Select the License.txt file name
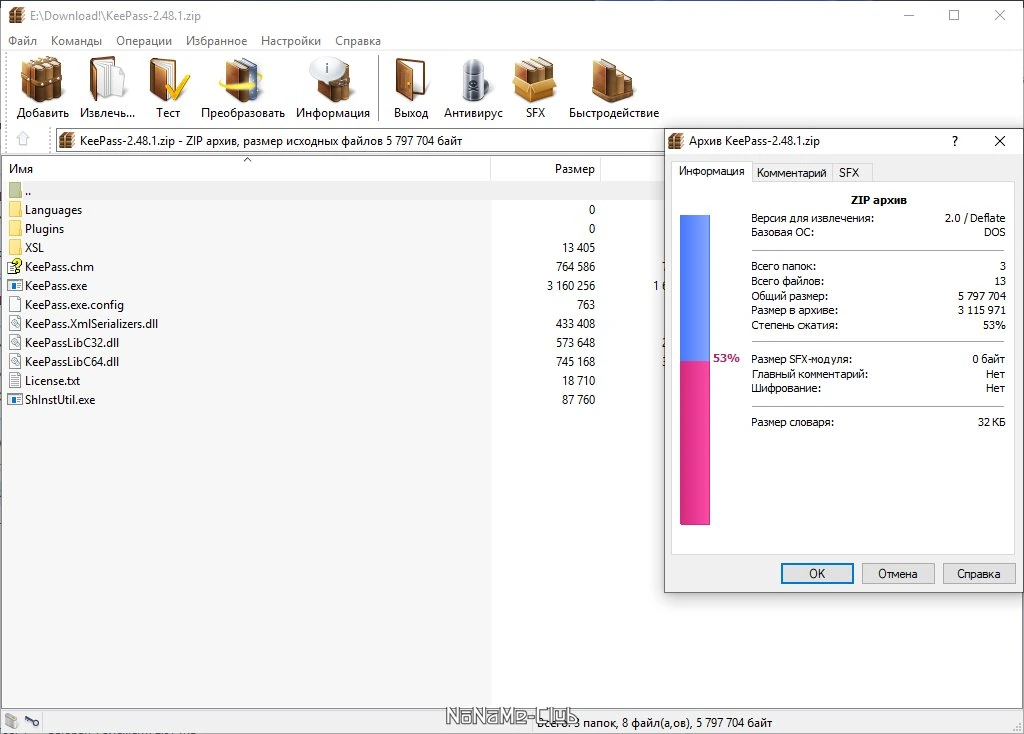Screen dimensions: 1024x734 (x=52, y=380)
